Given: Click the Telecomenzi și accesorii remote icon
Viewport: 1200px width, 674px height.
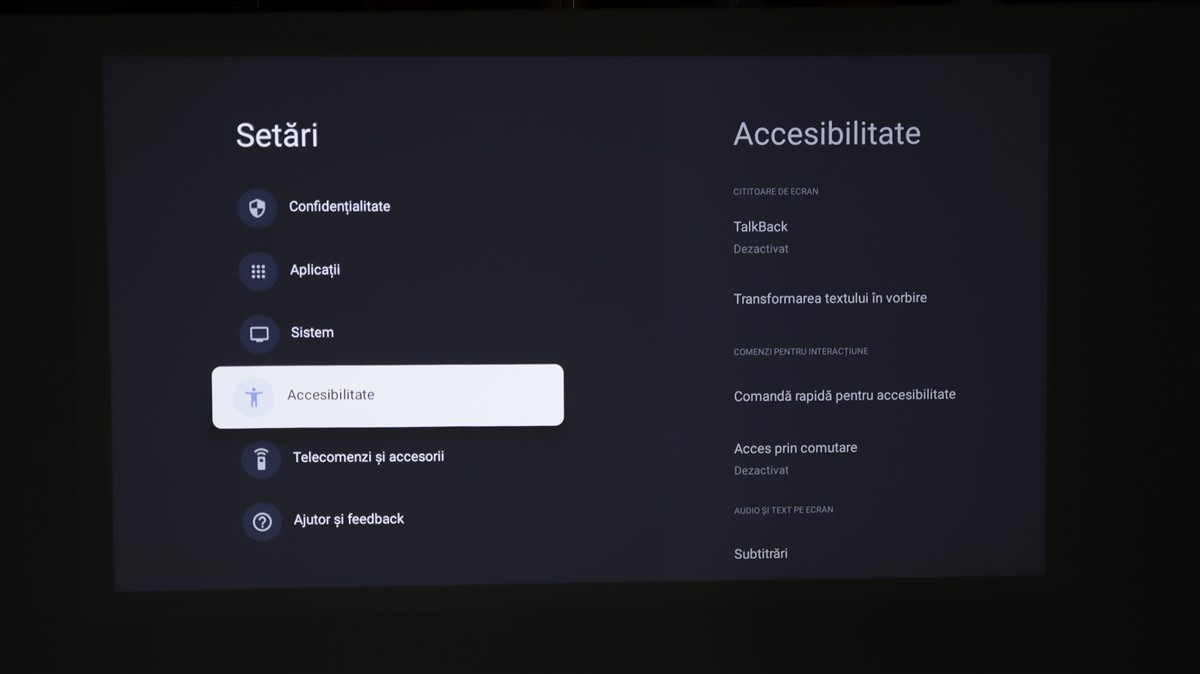Looking at the screenshot, I should point(261,459).
